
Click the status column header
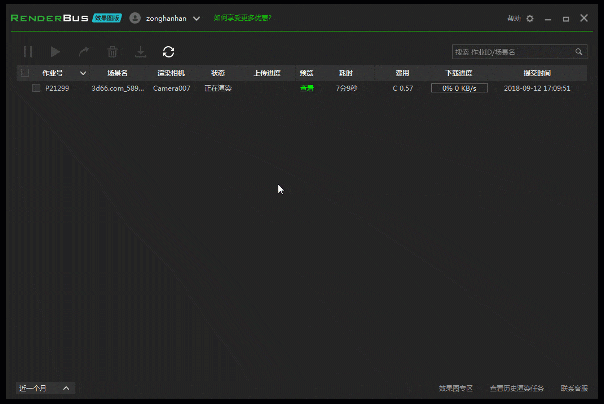[218, 73]
